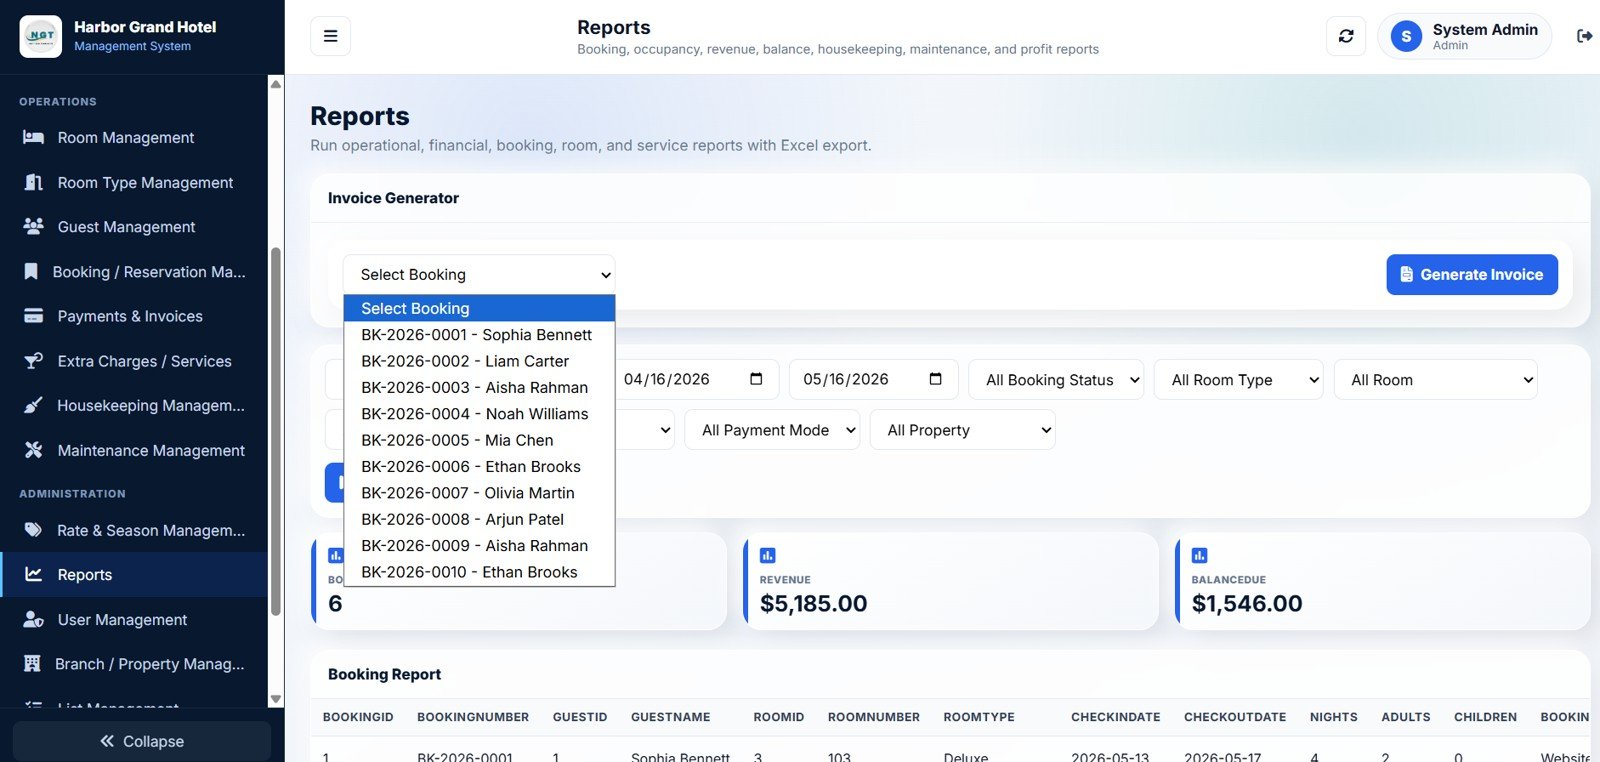Select the highlighted Select Booking option
This screenshot has width=1600, height=762.
(479, 308)
